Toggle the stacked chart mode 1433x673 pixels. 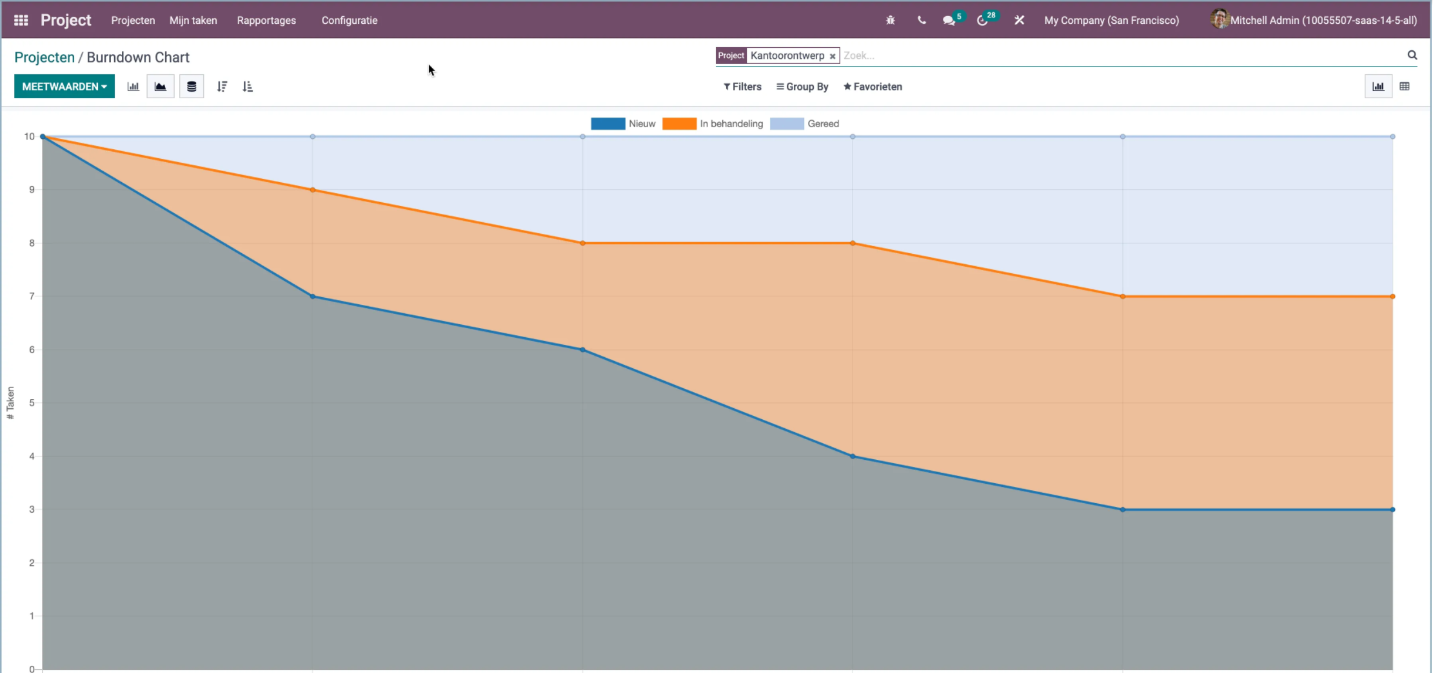point(192,87)
